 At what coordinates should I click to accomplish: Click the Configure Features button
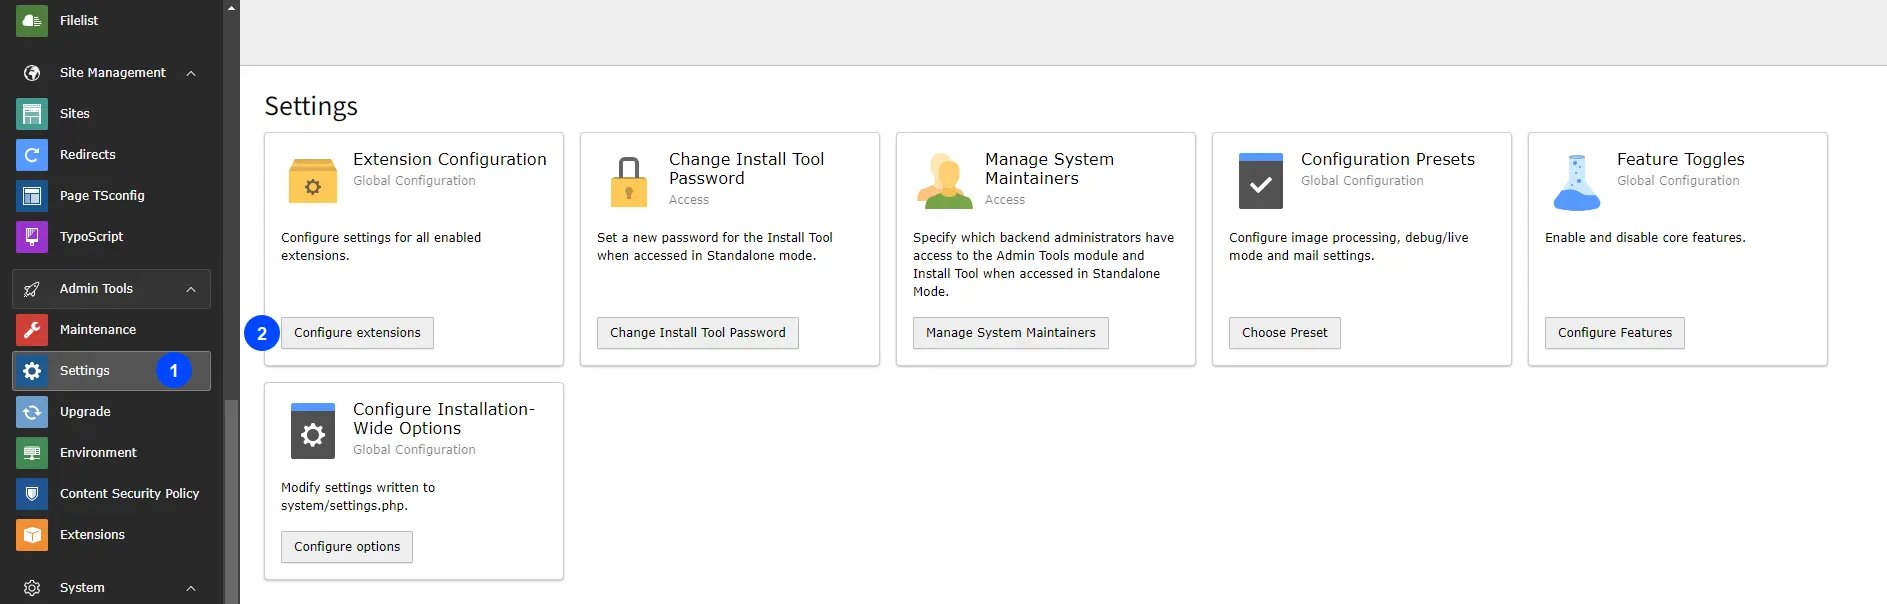coord(1615,333)
